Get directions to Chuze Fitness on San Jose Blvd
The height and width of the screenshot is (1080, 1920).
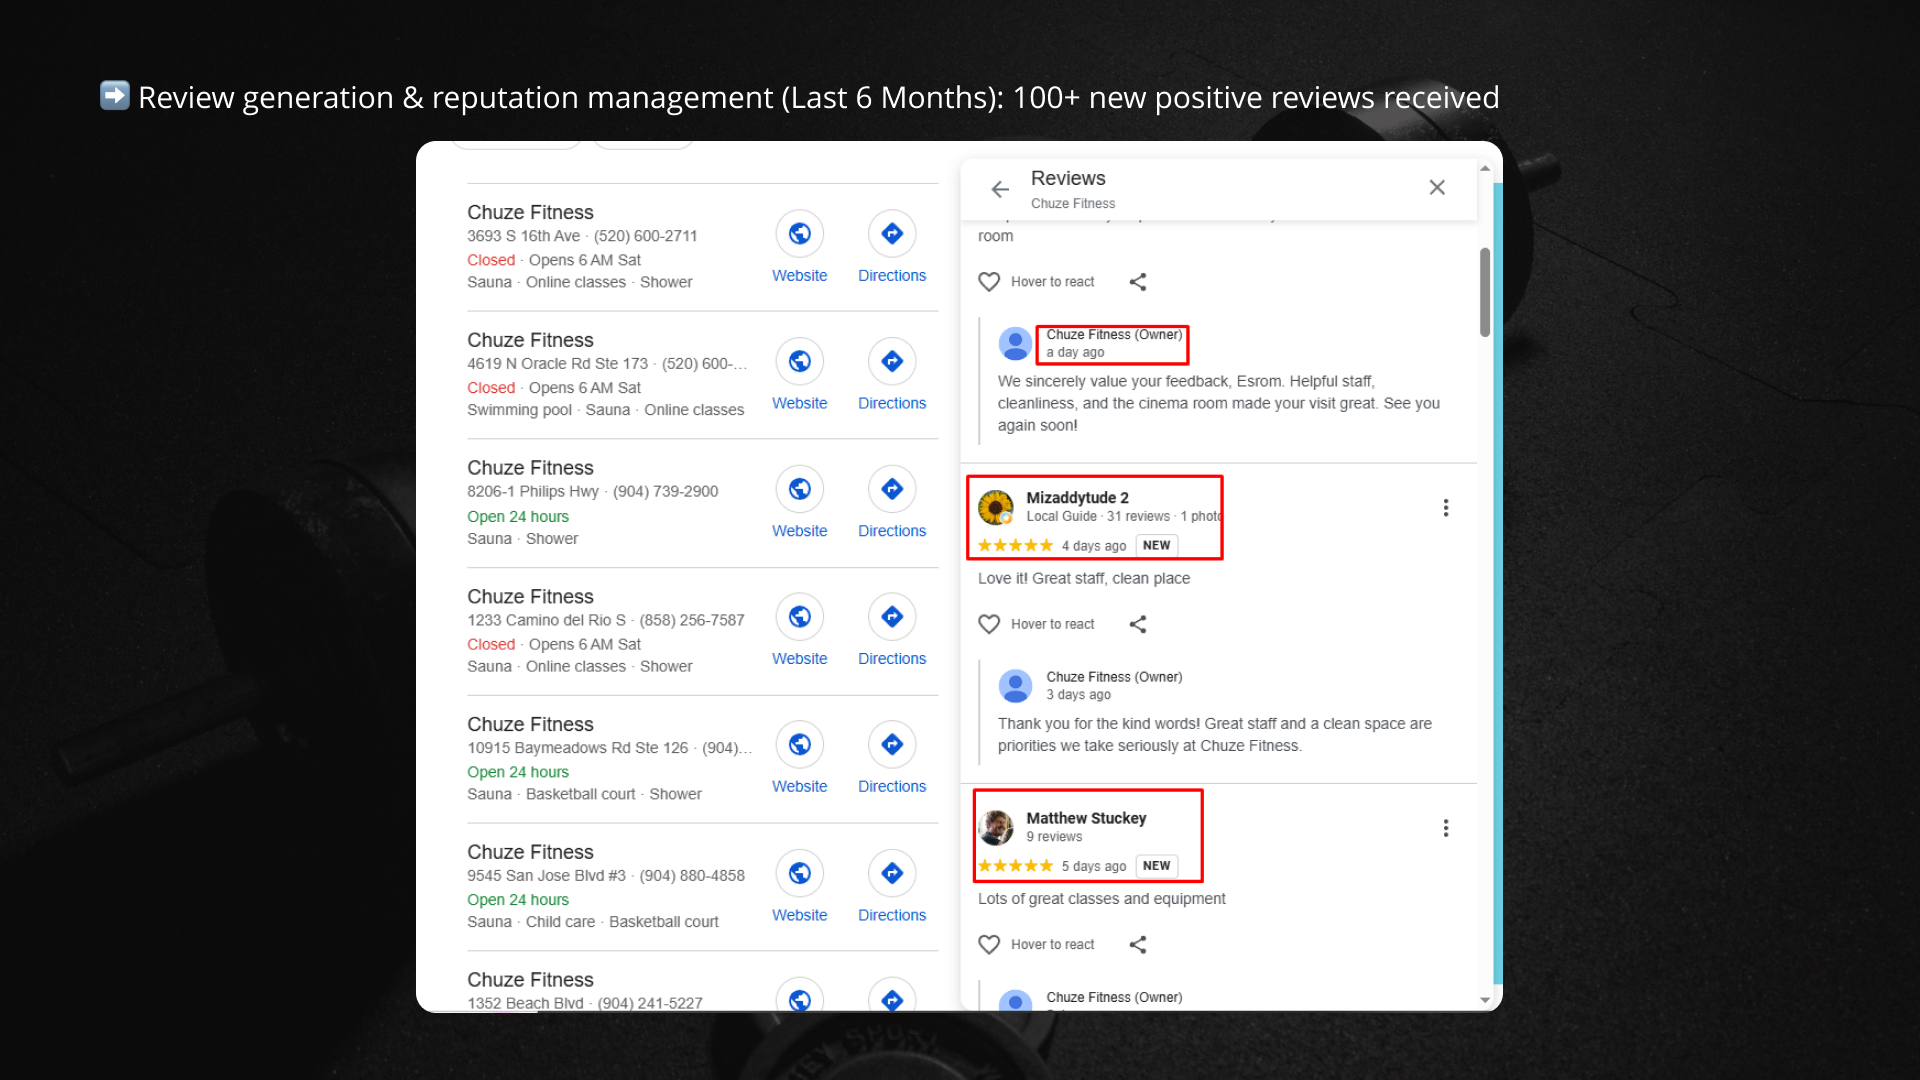[892, 873]
